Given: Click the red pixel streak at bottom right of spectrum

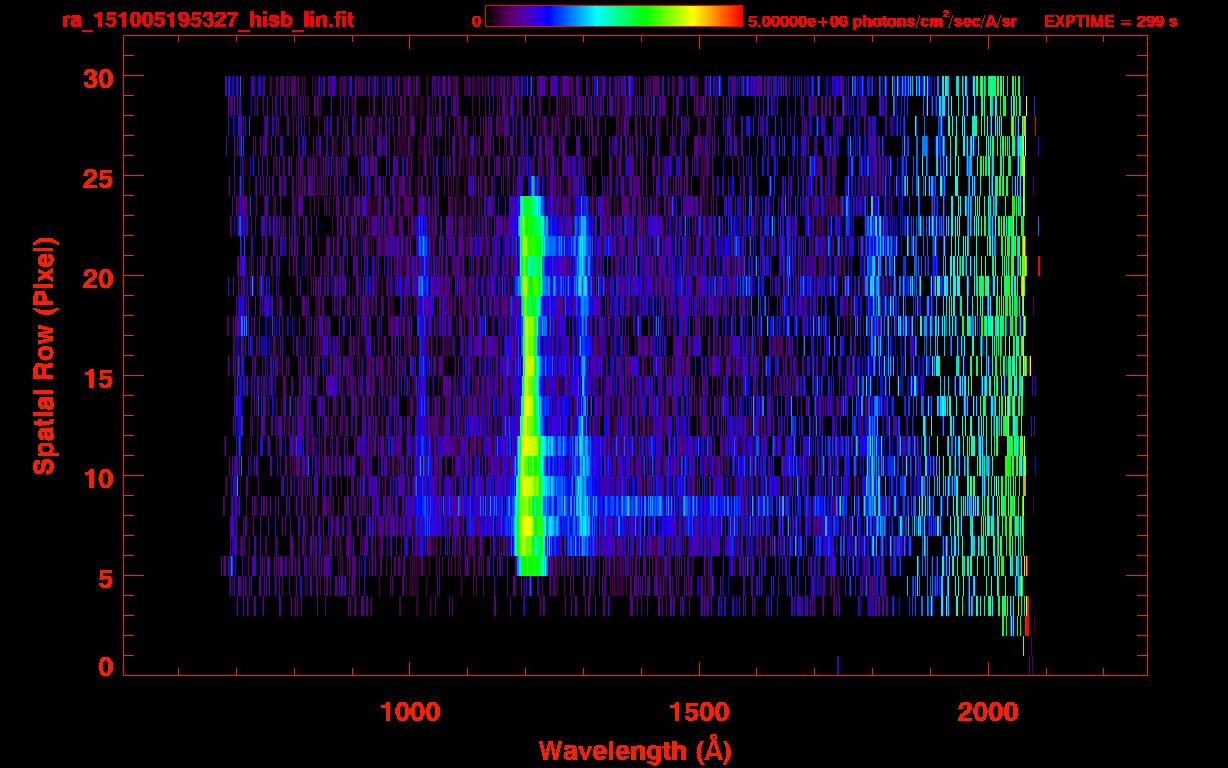Looking at the screenshot, I should tap(1027, 618).
